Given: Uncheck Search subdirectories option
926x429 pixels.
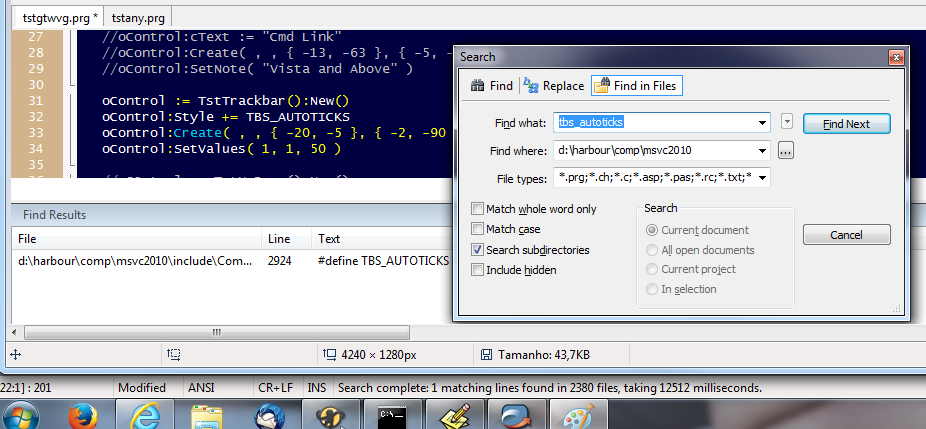Looking at the screenshot, I should tap(477, 249).
